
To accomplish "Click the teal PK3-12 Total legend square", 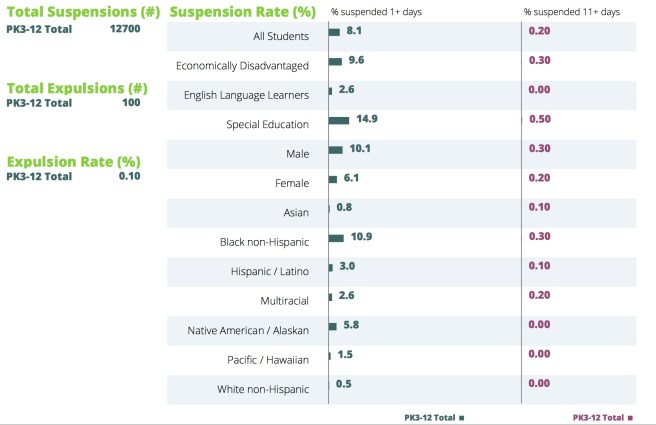I will pos(462,416).
